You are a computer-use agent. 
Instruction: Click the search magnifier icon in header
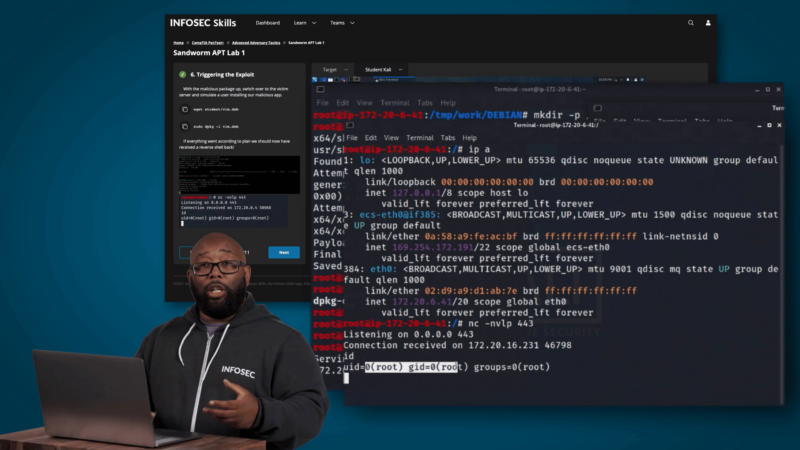(690, 22)
